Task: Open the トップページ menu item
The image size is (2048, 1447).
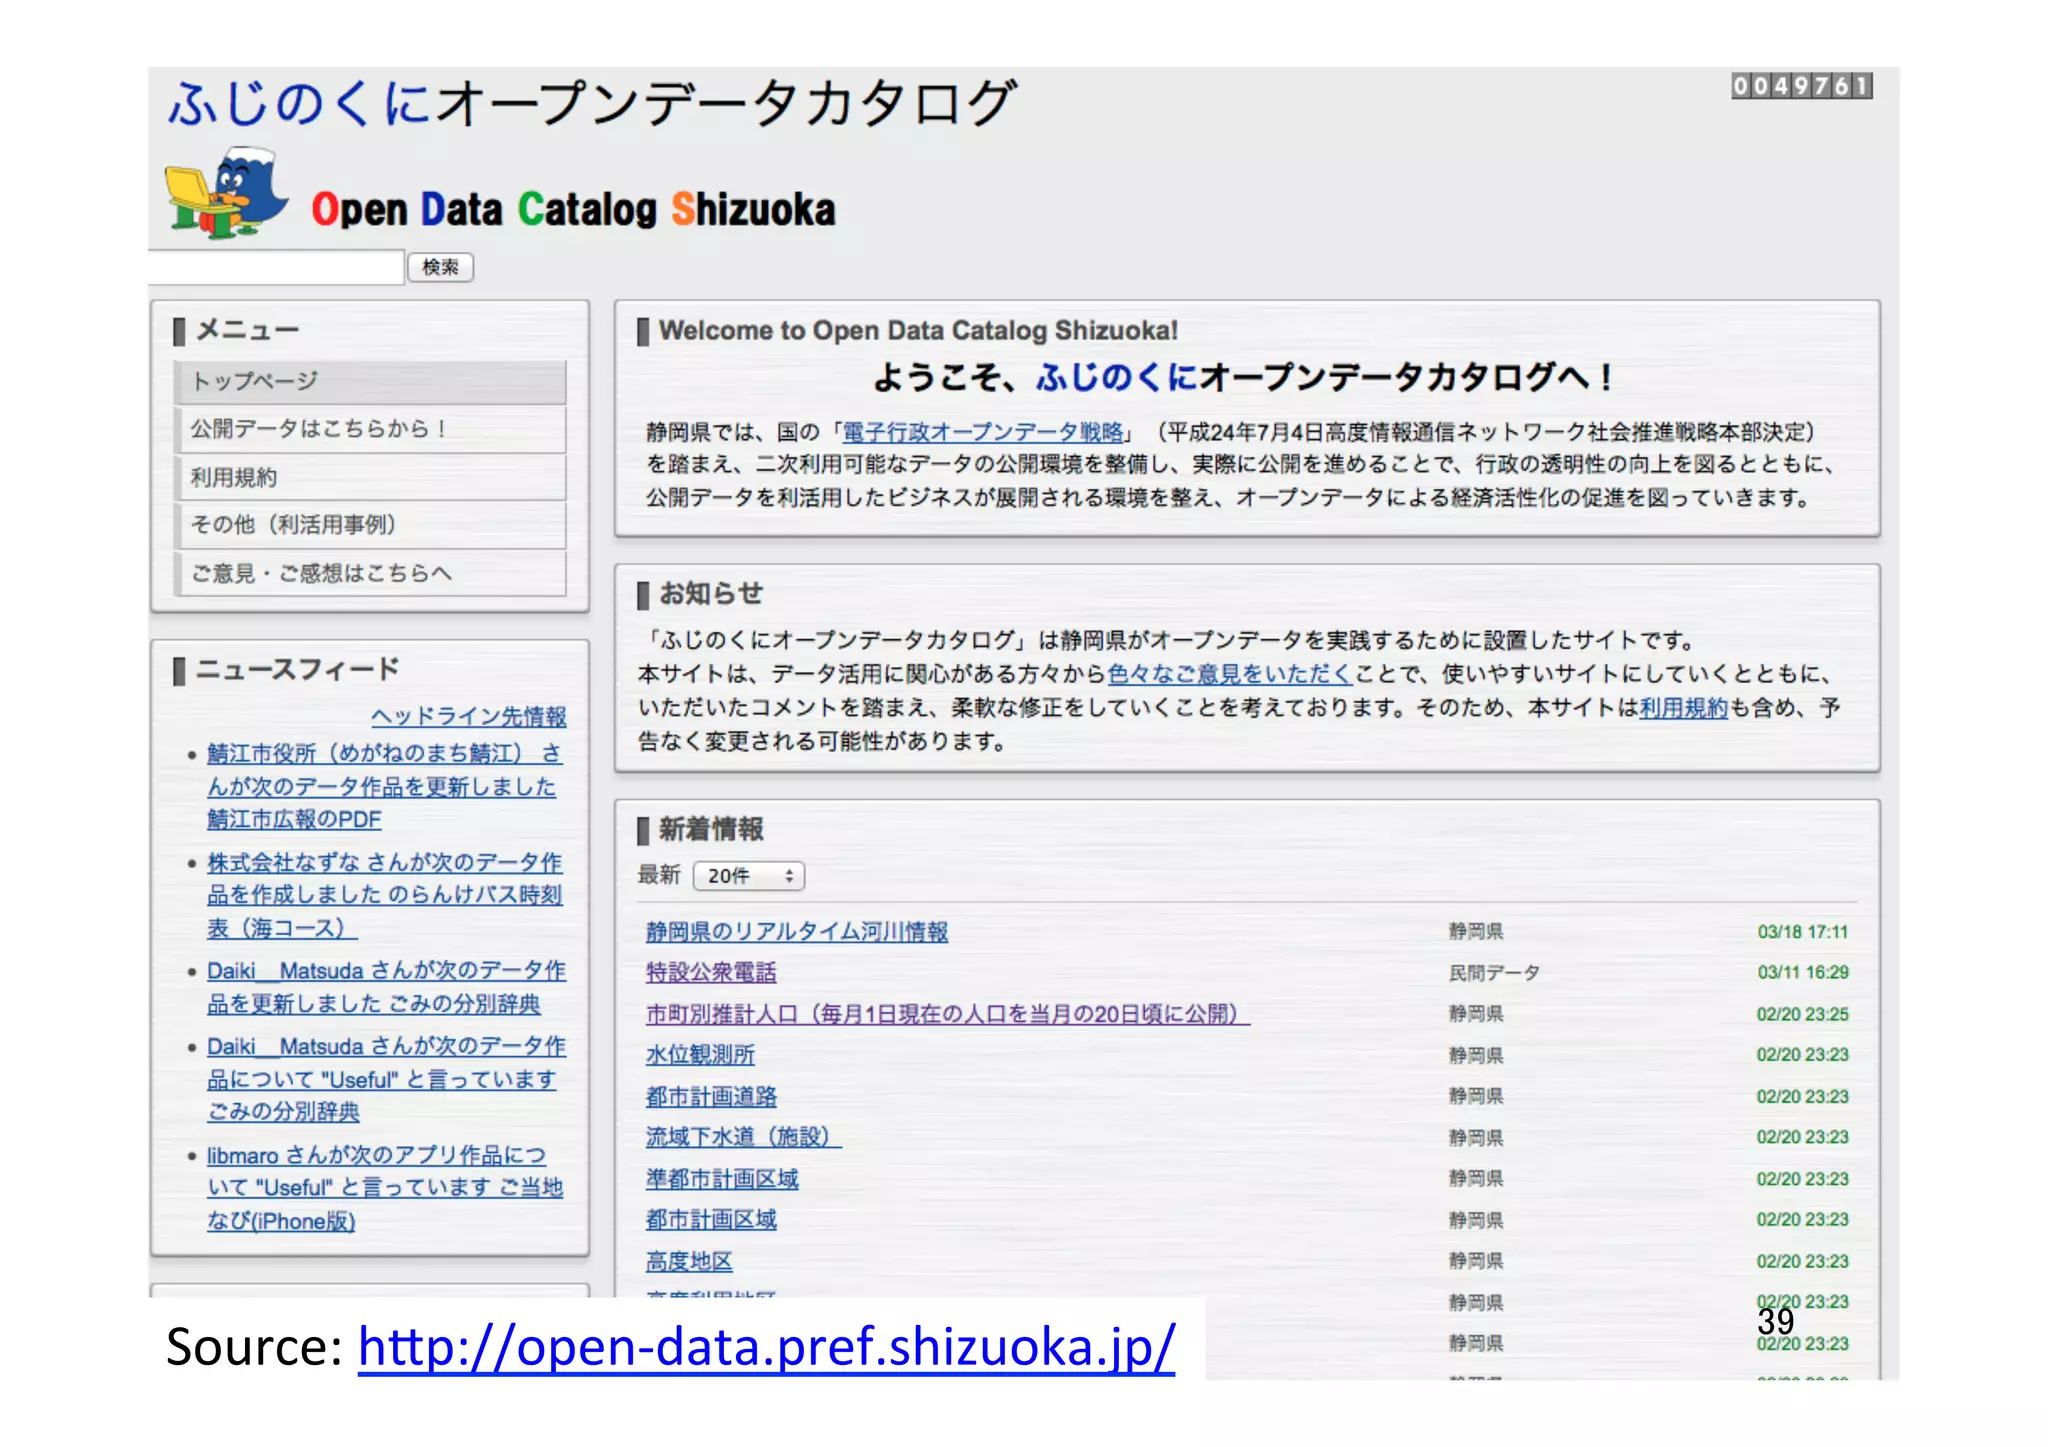Action: click(371, 381)
